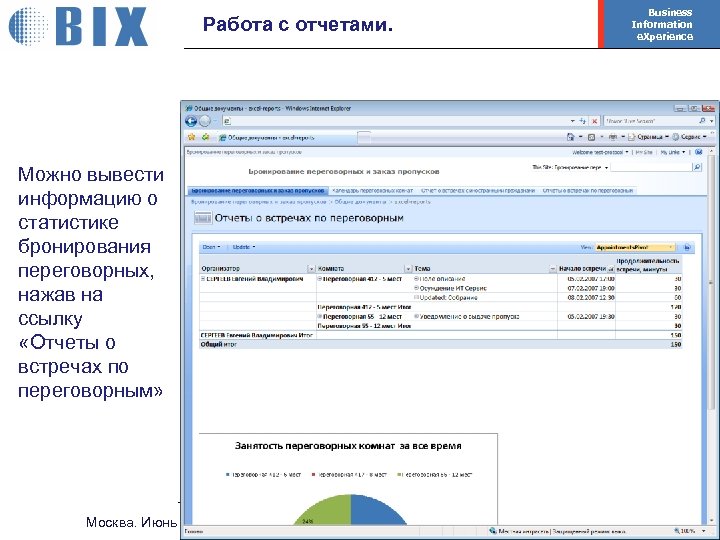Click the 'Начало встречи' sort filter button
Viewport: 720px width, 540px height.
(611, 269)
